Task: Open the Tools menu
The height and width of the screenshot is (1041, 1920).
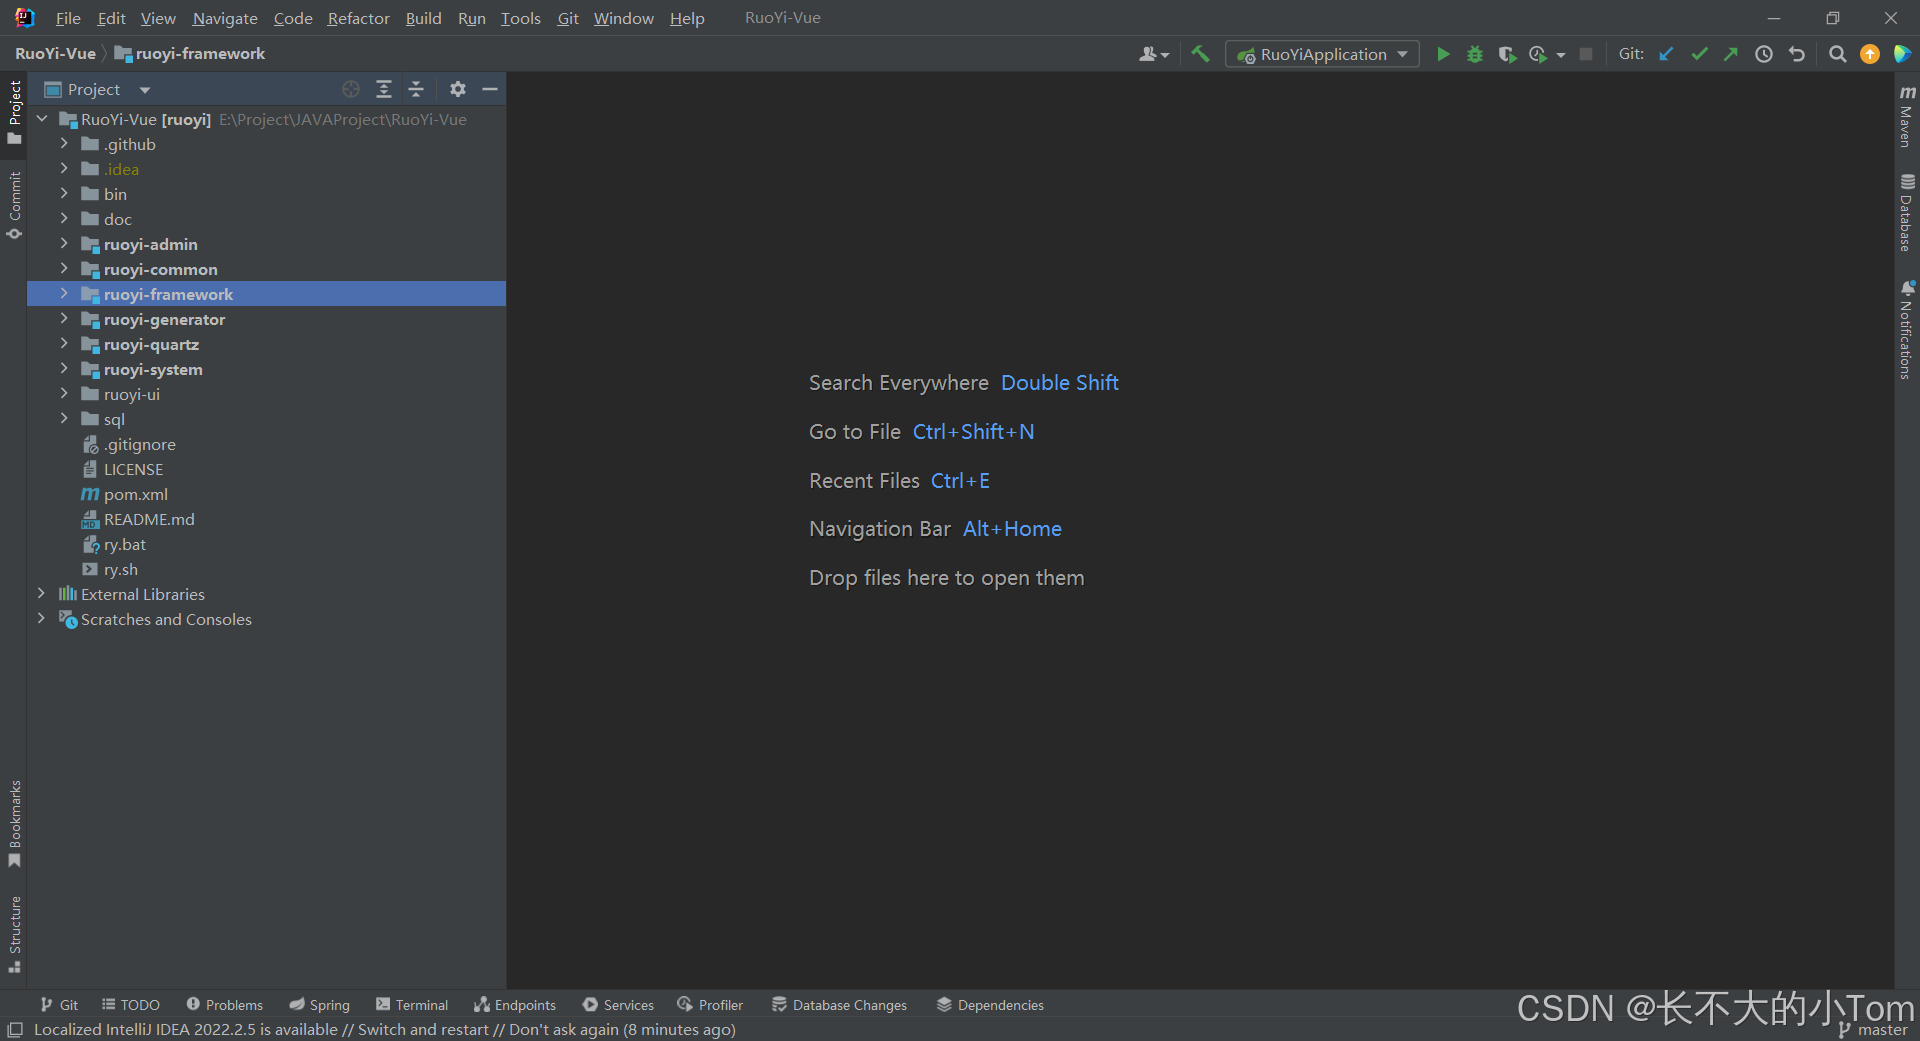Action: click(520, 18)
